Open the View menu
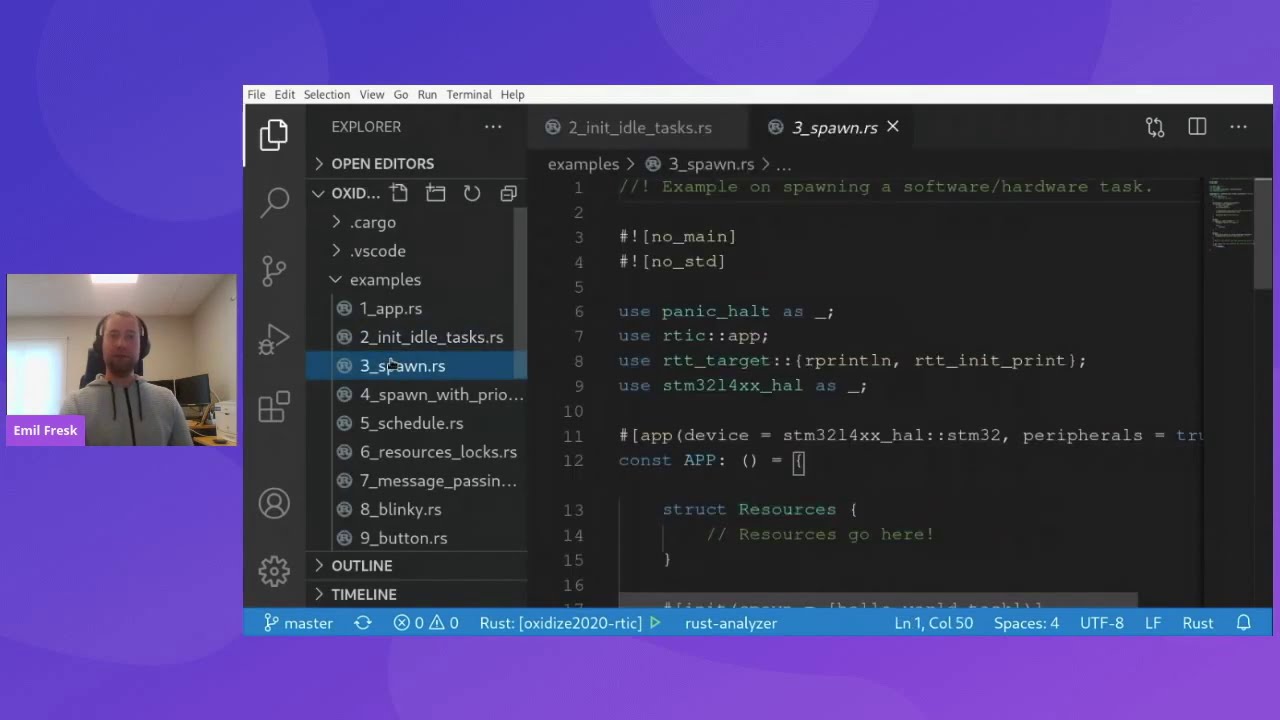 pyautogui.click(x=372, y=95)
